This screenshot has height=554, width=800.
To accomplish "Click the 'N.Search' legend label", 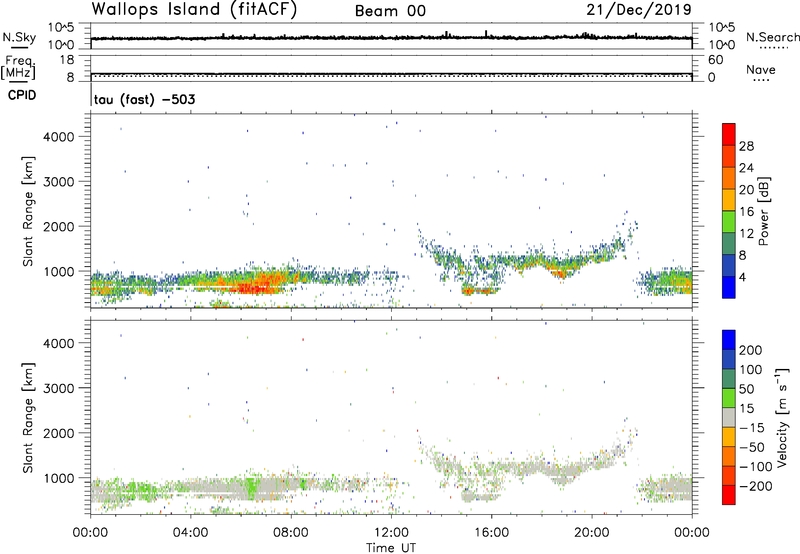I will [772, 37].
